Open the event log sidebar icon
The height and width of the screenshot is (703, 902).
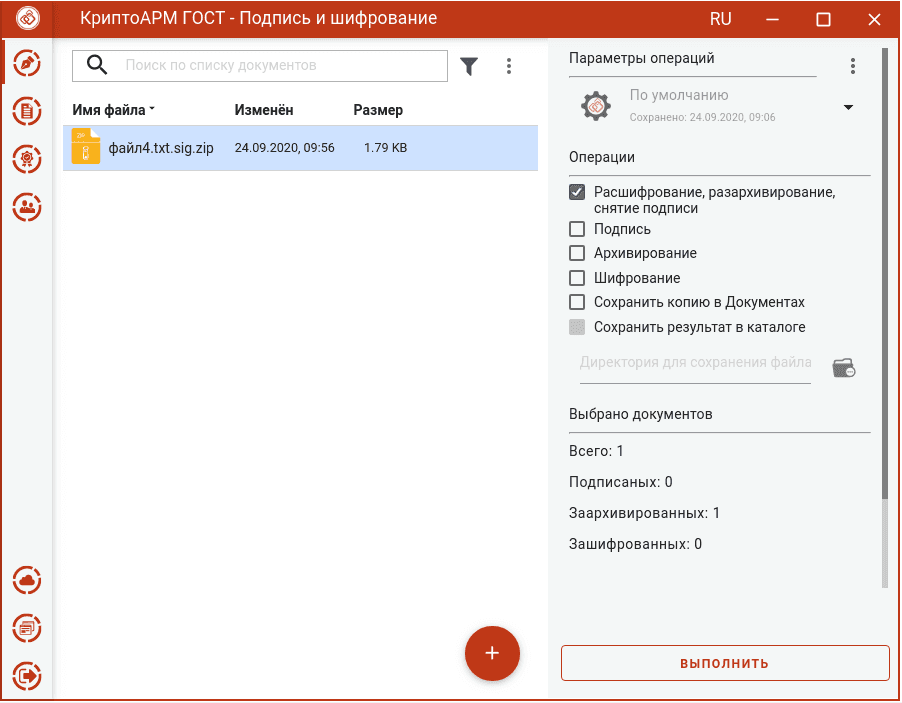tap(27, 628)
